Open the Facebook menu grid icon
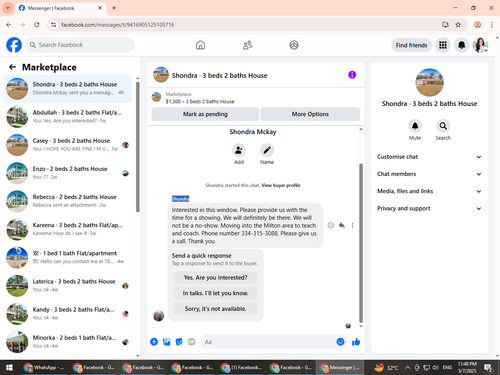The width and height of the screenshot is (500, 375). (443, 45)
